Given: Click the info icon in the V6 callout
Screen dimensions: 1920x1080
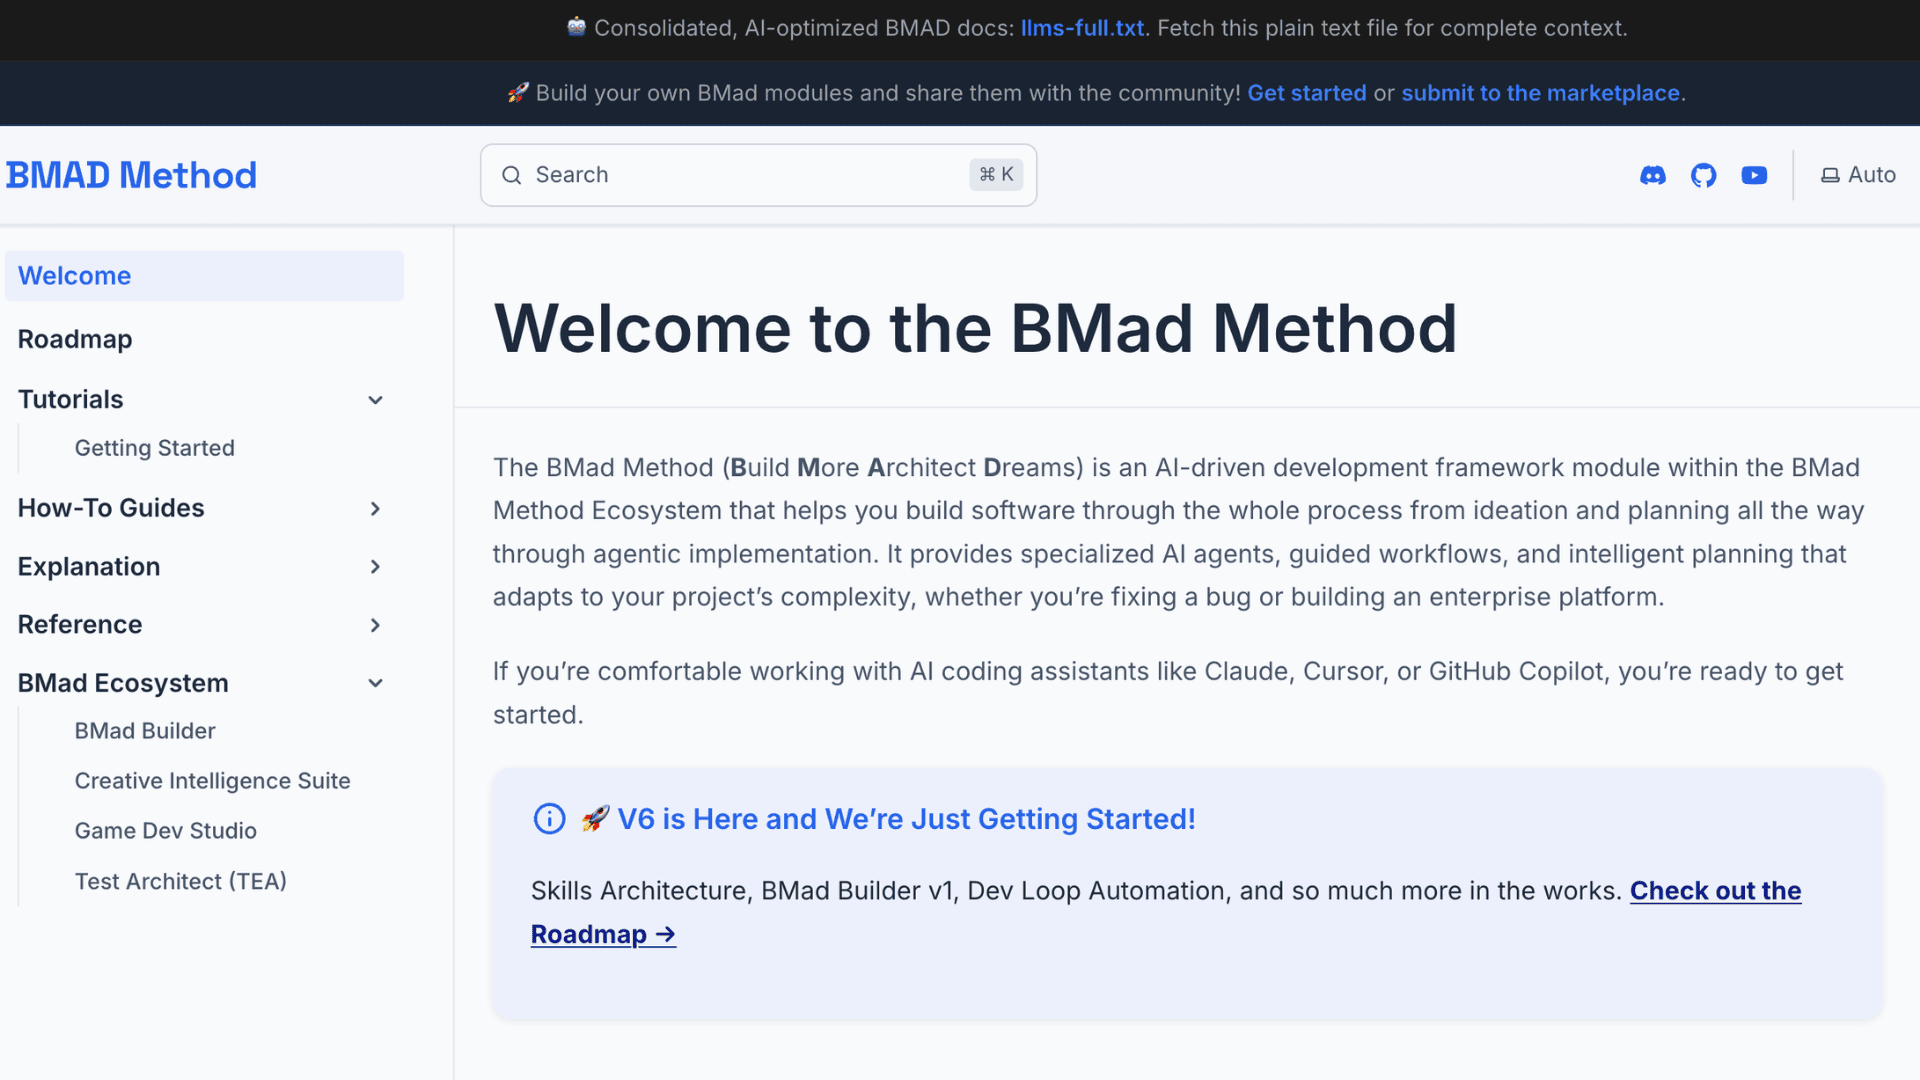Looking at the screenshot, I should click(549, 819).
